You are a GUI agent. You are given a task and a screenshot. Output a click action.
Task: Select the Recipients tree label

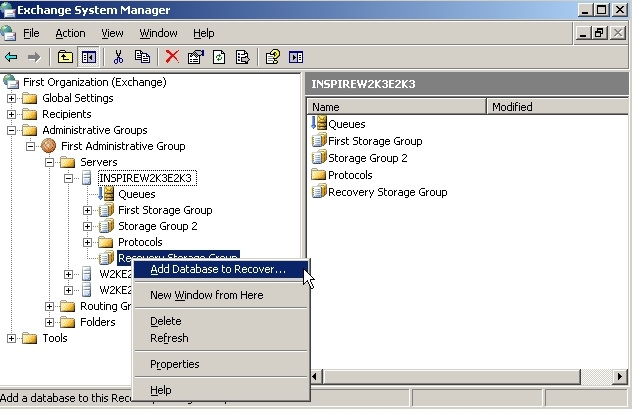(67, 114)
